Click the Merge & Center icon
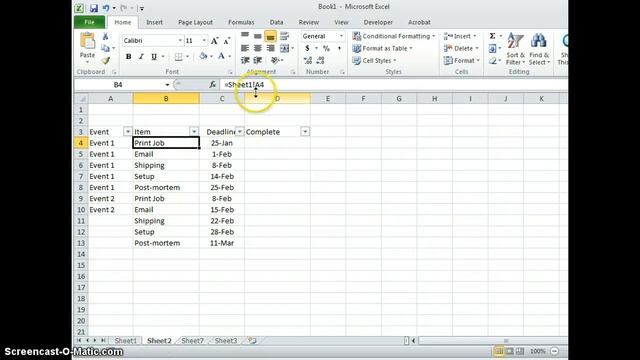This screenshot has height=360, width=640. [x=284, y=48]
